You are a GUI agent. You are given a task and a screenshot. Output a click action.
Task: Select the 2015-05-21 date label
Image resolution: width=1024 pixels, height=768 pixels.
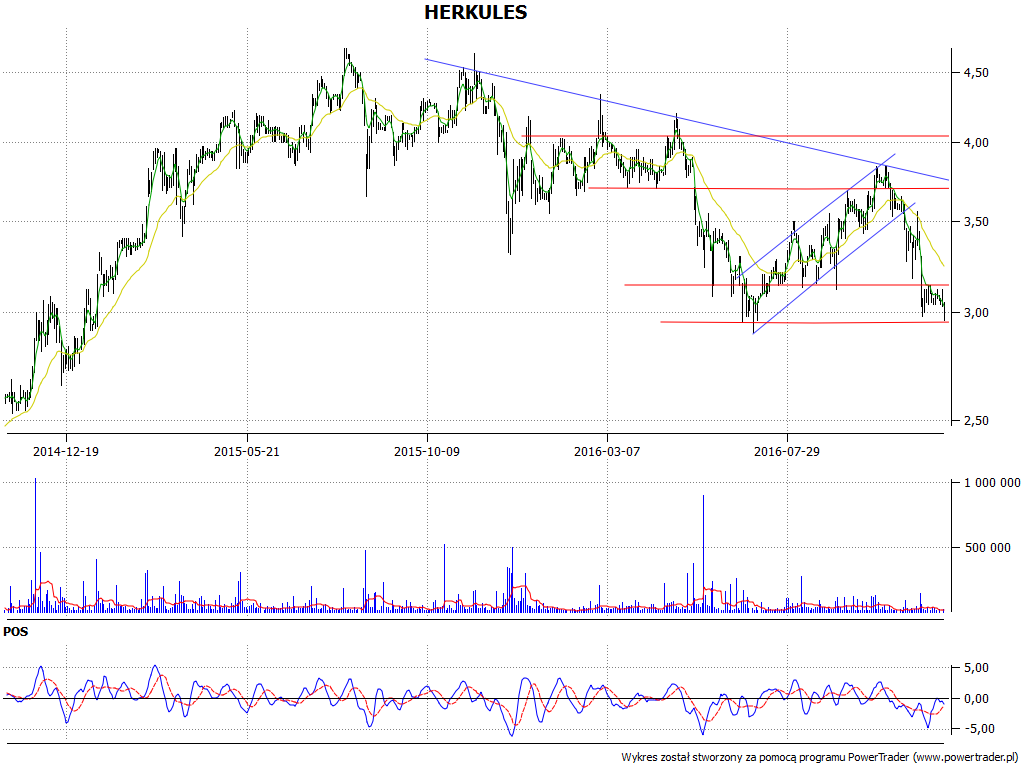pos(247,451)
